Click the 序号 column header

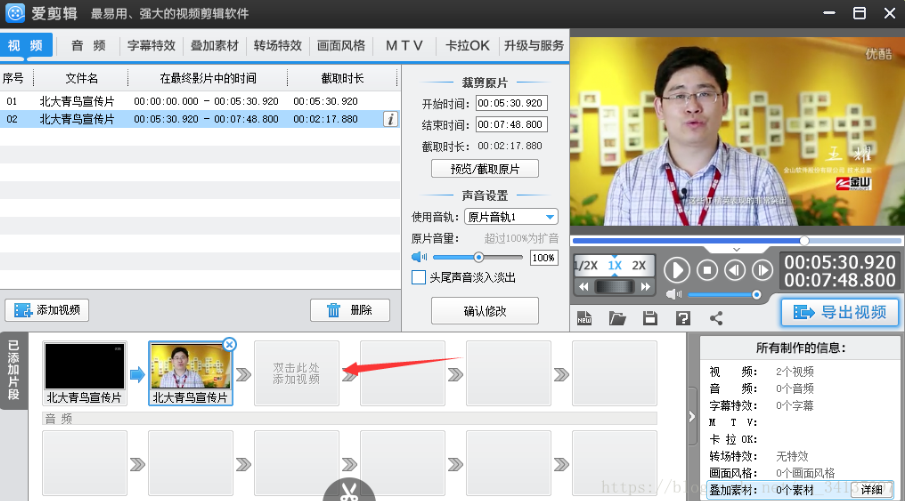(x=13, y=78)
